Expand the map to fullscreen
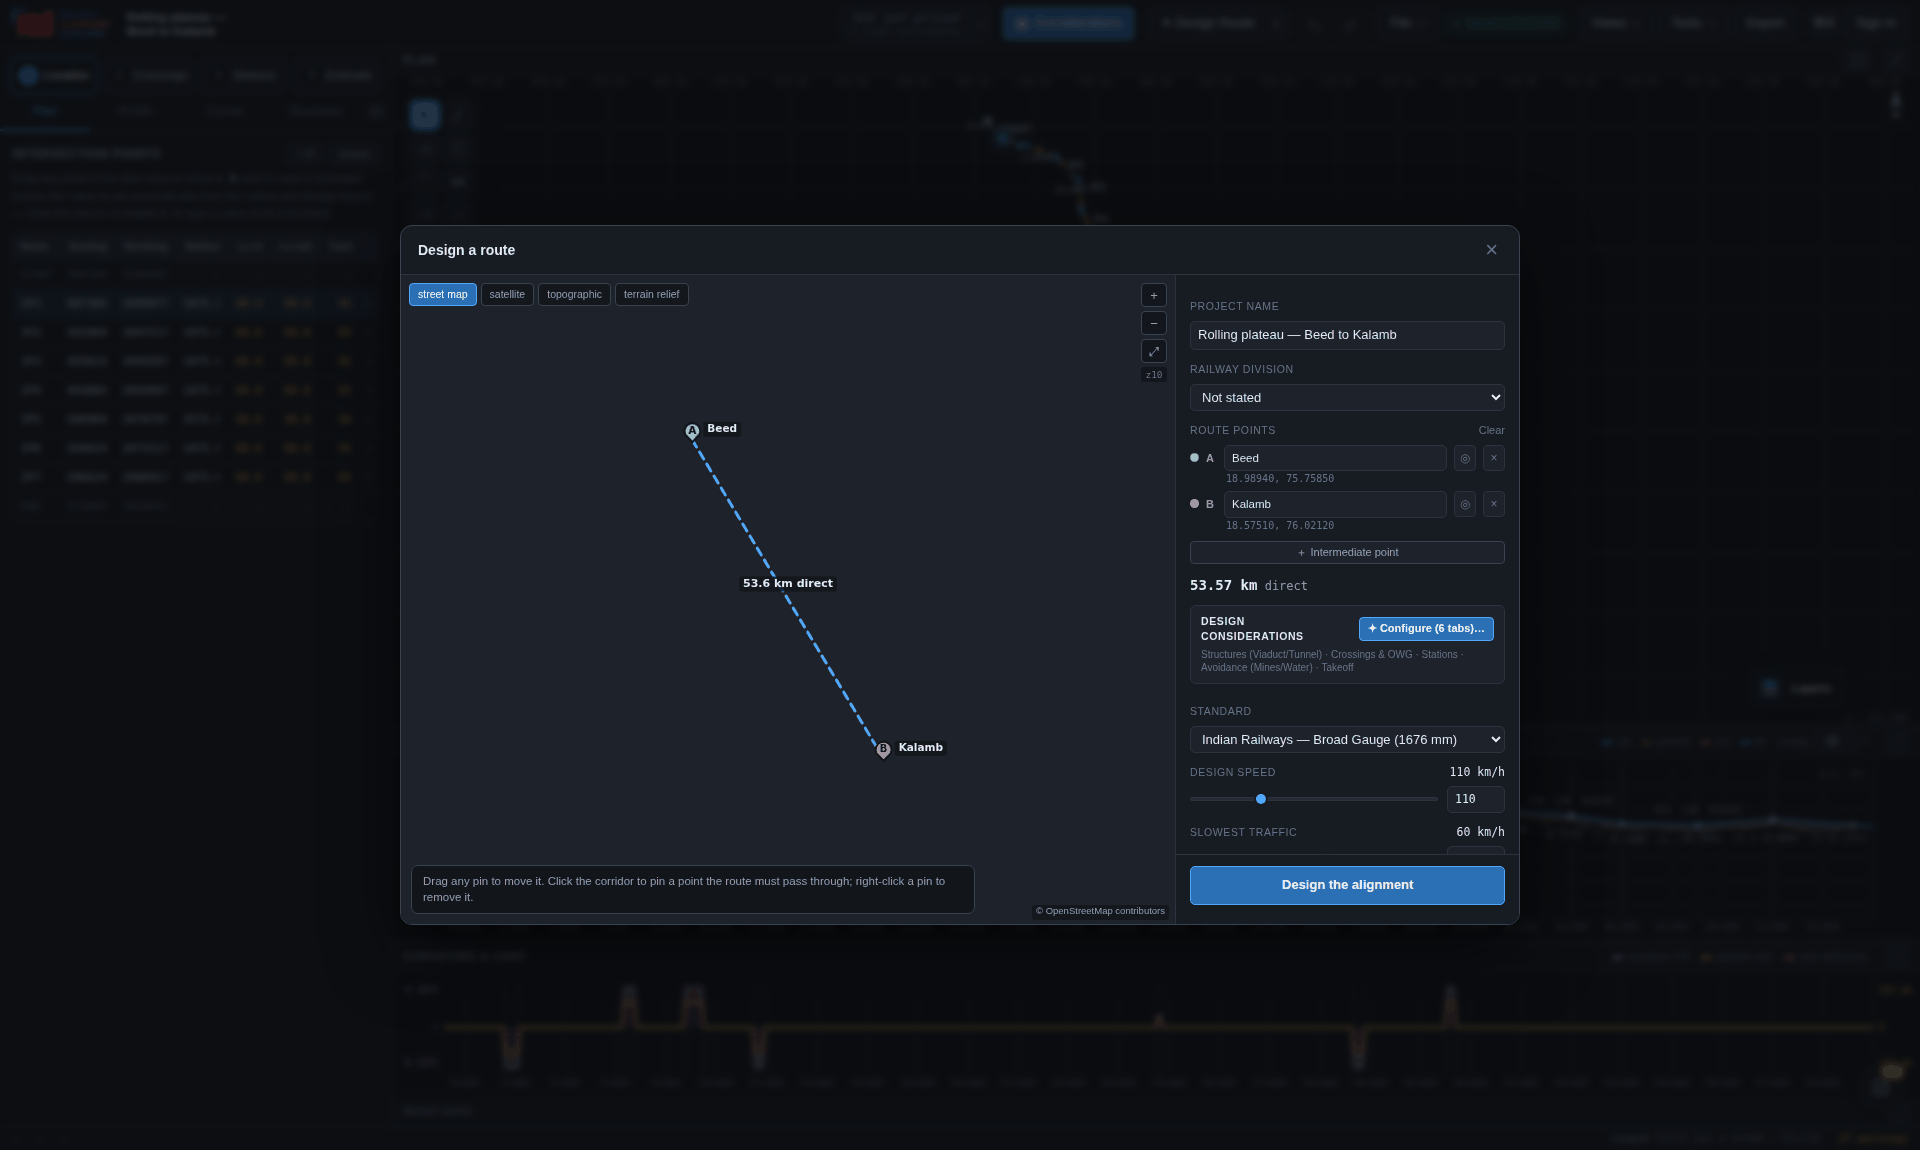Screen dimensions: 1920x1150 tap(1153, 351)
